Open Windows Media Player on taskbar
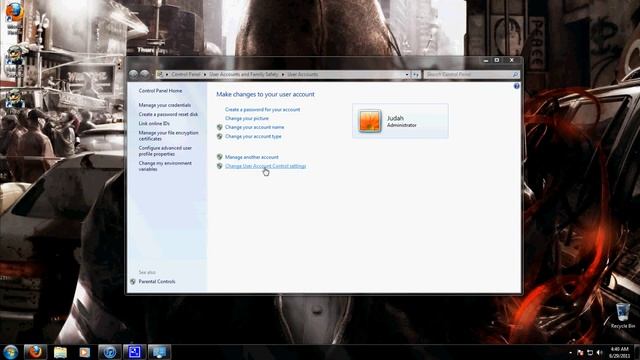The width and height of the screenshot is (640, 360). point(84,352)
